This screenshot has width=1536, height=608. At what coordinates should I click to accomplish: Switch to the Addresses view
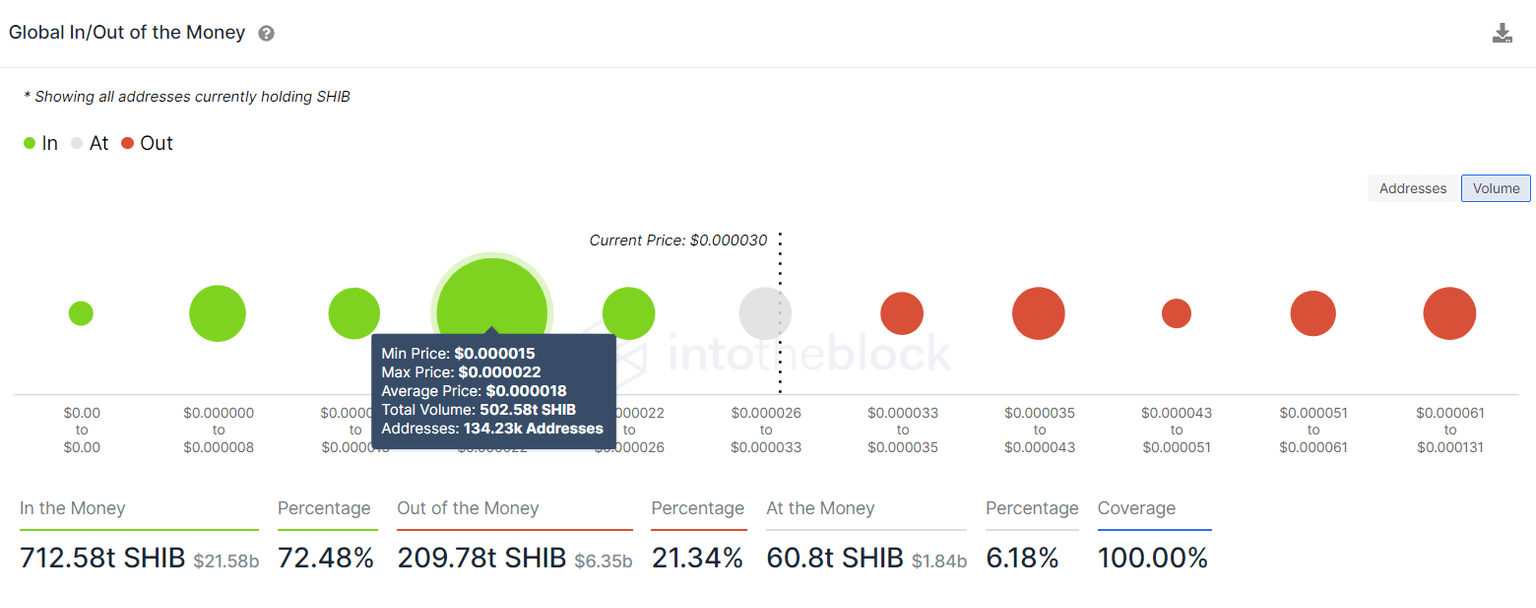coord(1412,188)
